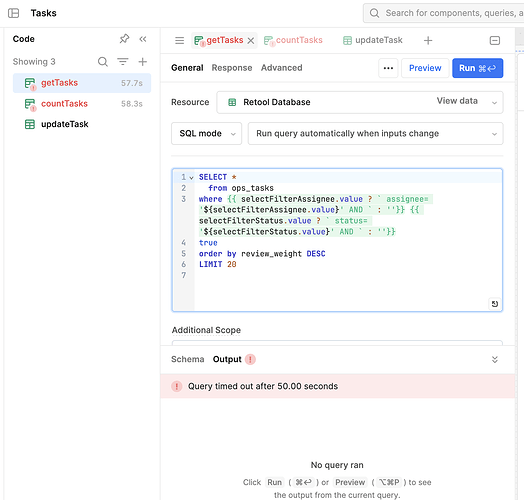The height and width of the screenshot is (500, 524).
Task: Add a new query tab
Action: [x=428, y=40]
